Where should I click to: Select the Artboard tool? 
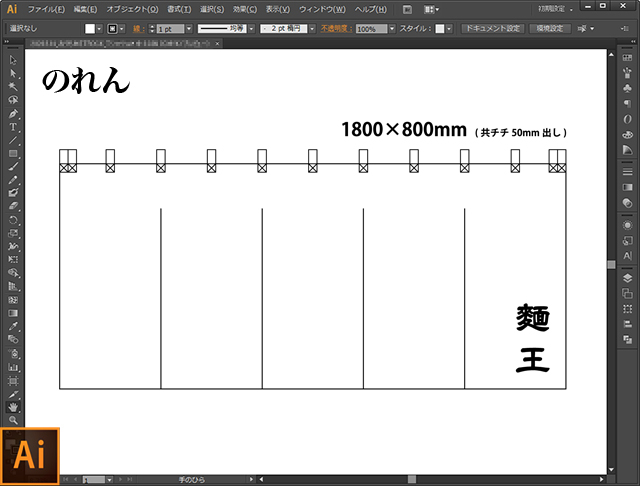(x=13, y=381)
